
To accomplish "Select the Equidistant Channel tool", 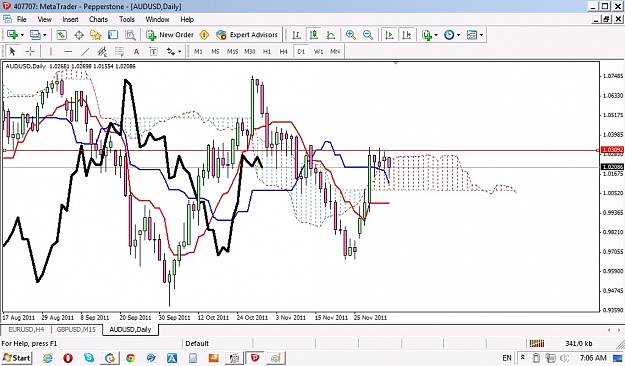I will [x=102, y=51].
